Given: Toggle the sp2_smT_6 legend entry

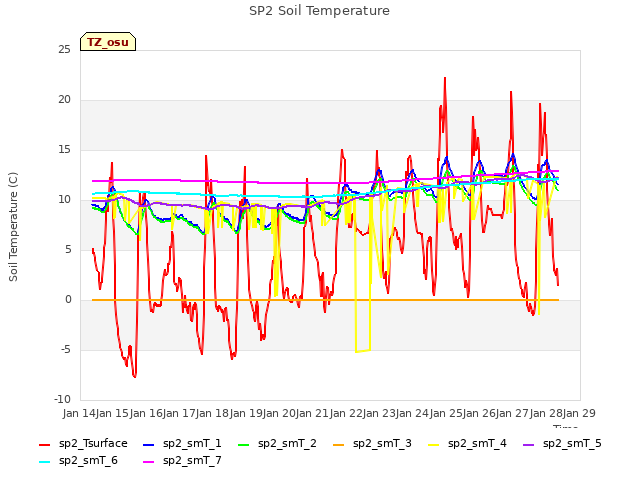Looking at the screenshot, I should pos(78,461).
